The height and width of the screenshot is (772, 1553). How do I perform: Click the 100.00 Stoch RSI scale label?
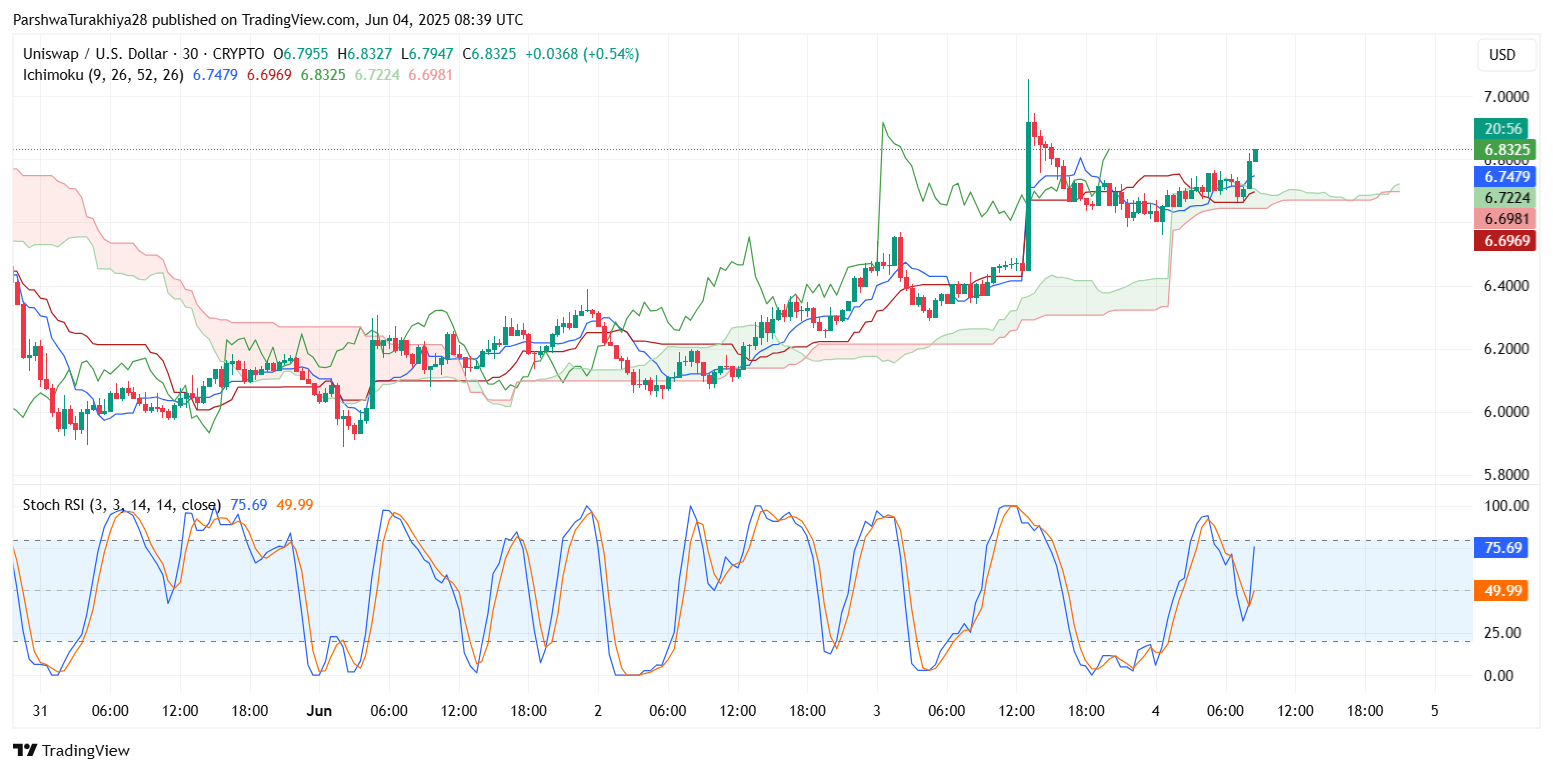pyautogui.click(x=1505, y=506)
